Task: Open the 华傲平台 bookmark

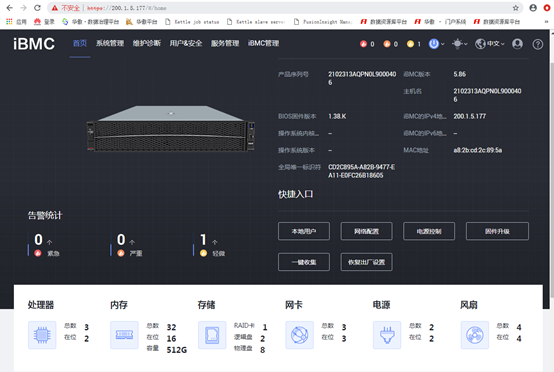Action: click(141, 22)
